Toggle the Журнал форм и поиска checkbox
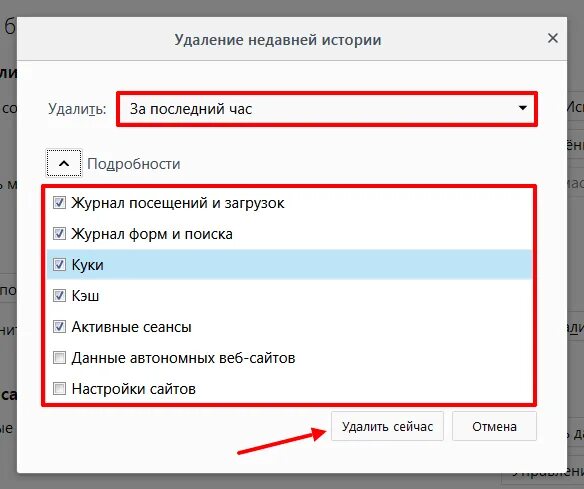This screenshot has width=584, height=489. [59, 234]
